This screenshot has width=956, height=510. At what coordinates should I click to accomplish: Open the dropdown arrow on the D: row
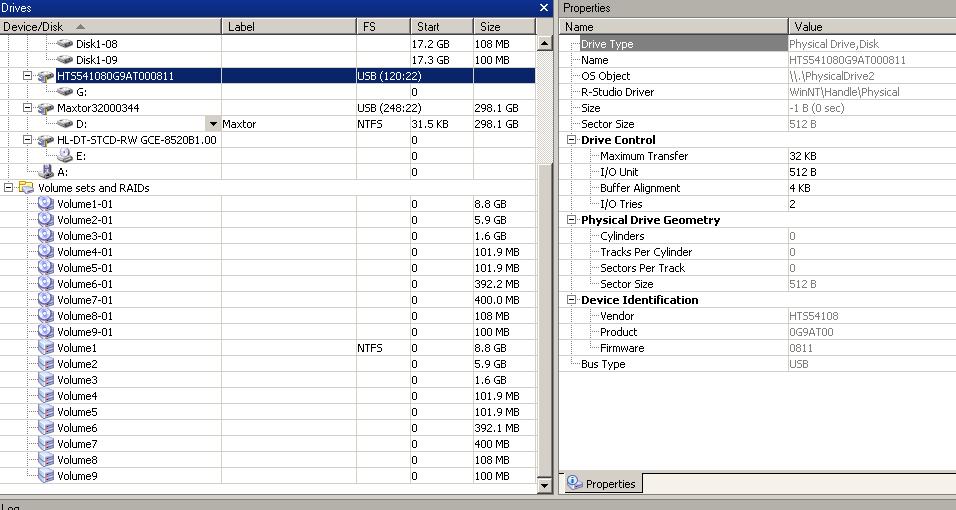(x=213, y=124)
